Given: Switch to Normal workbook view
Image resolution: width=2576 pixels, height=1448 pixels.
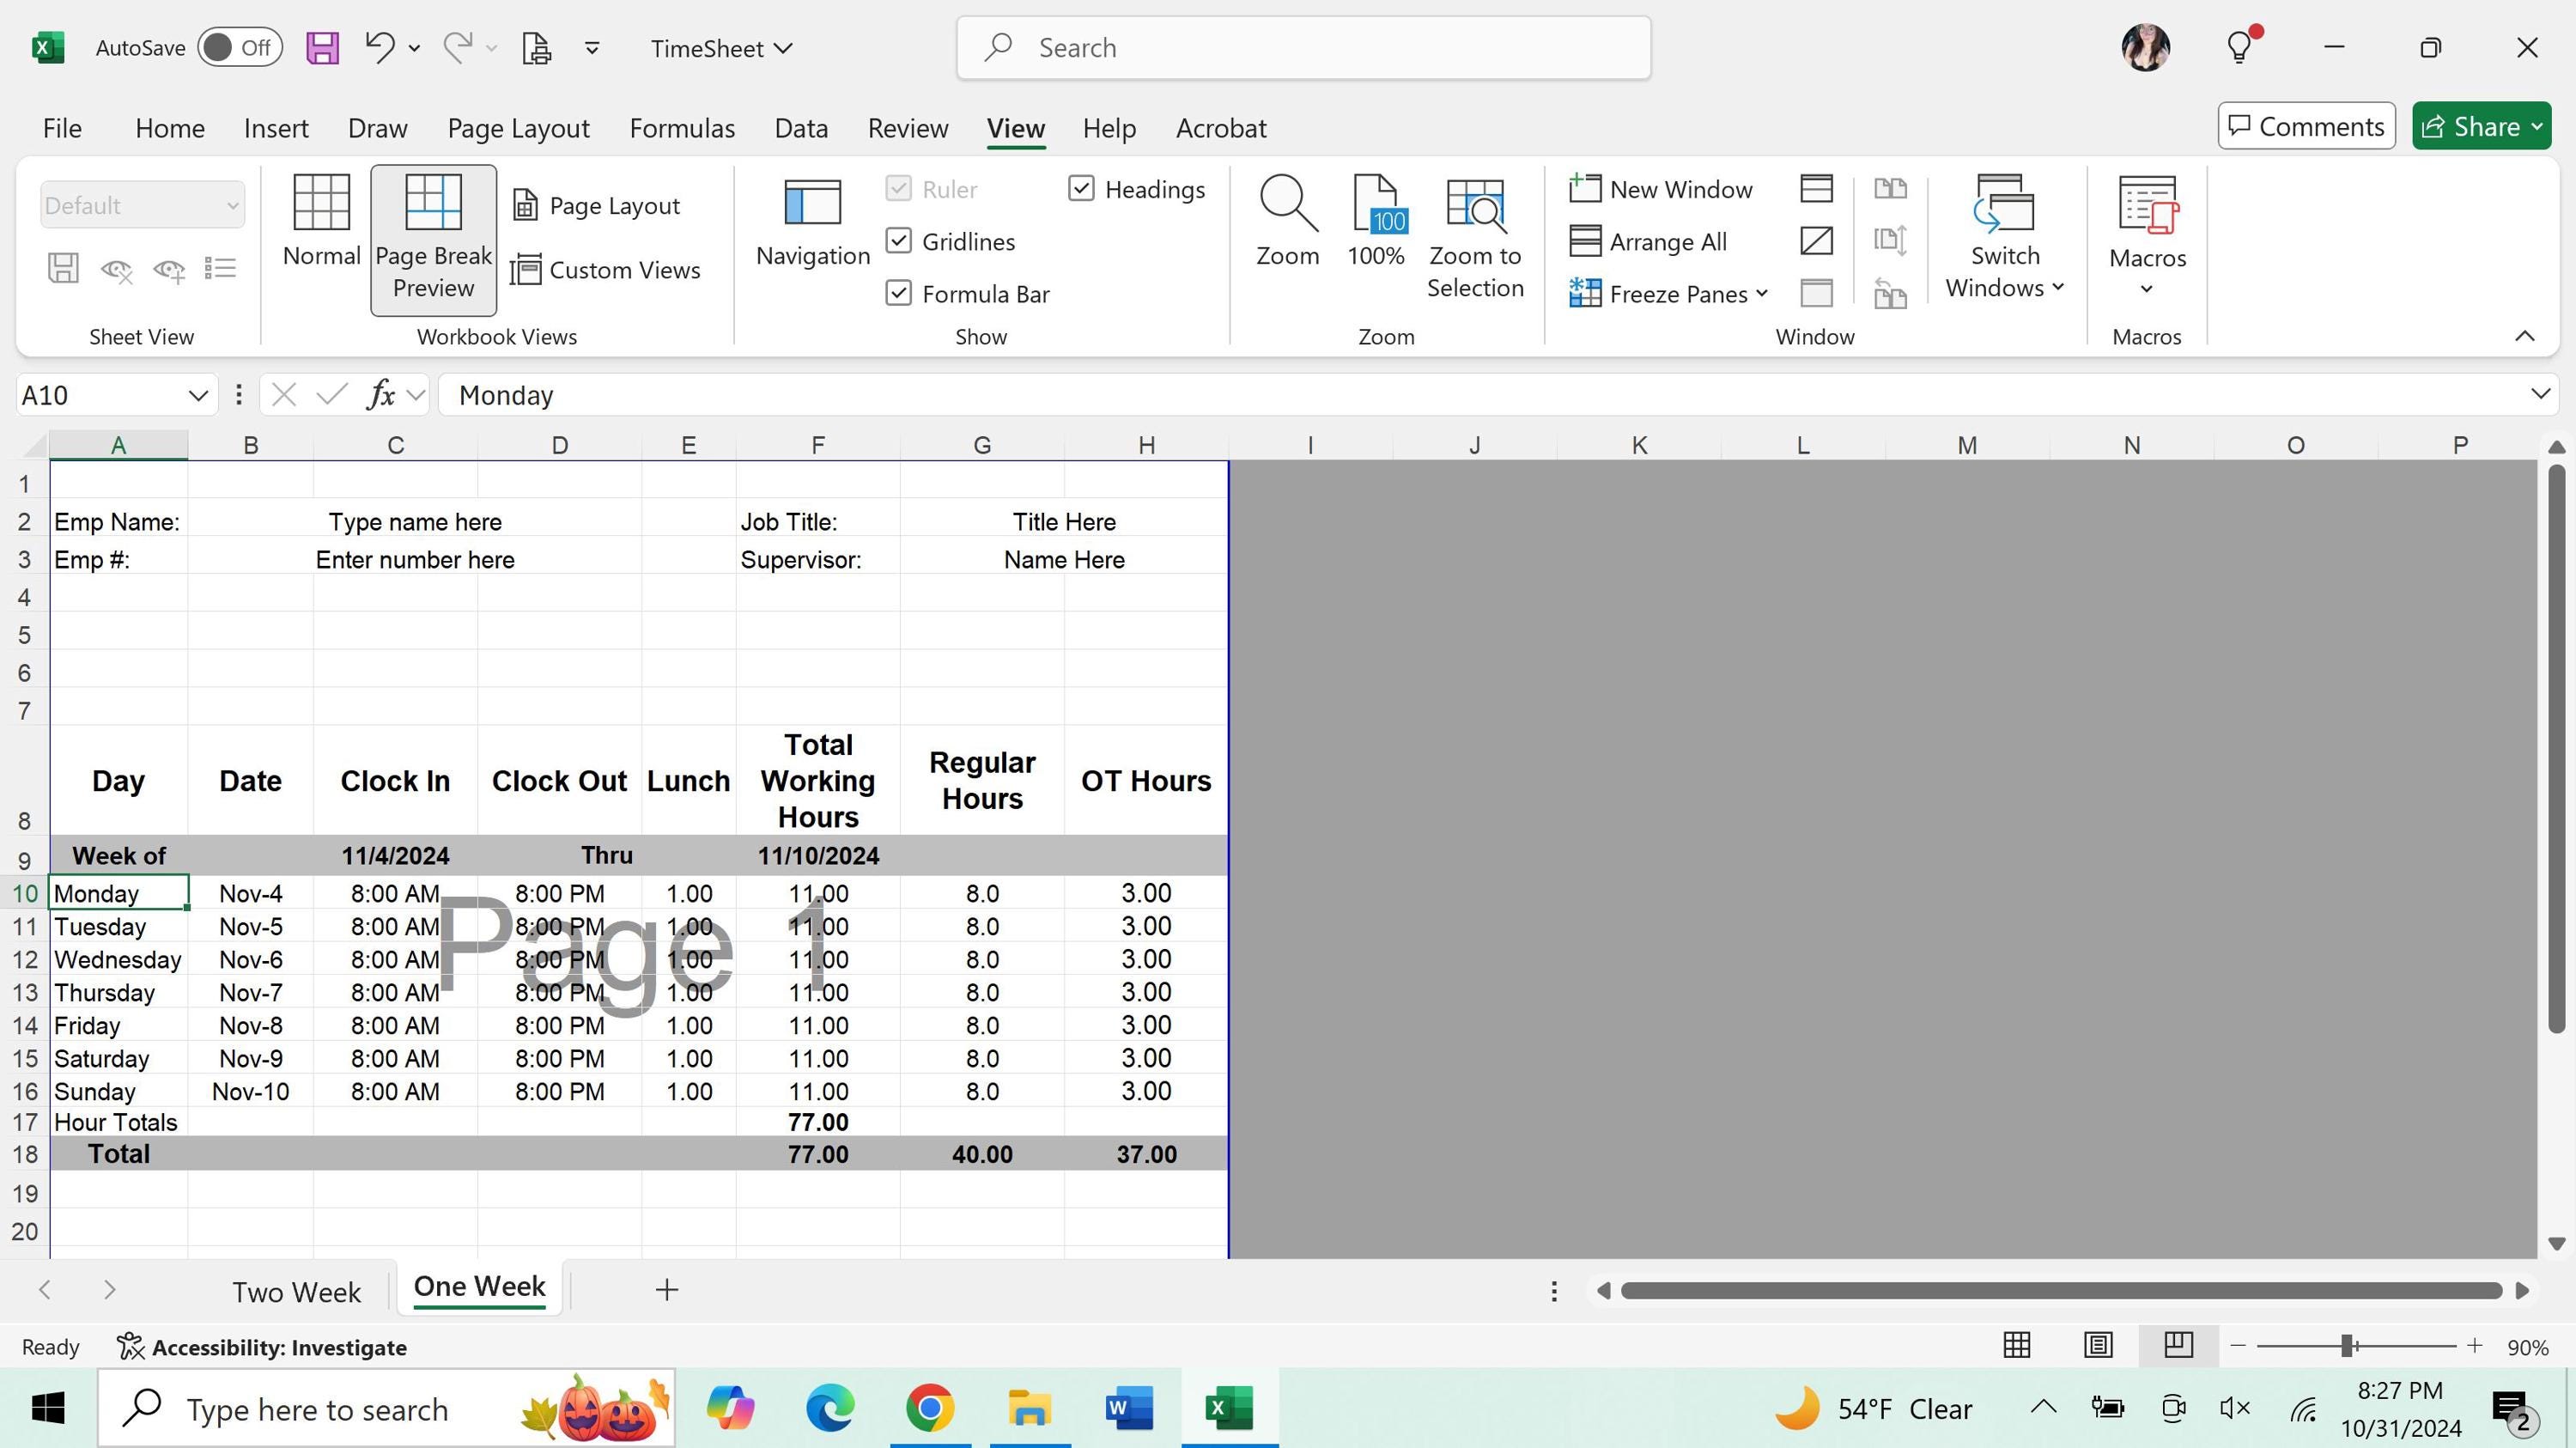Looking at the screenshot, I should tap(321, 221).
